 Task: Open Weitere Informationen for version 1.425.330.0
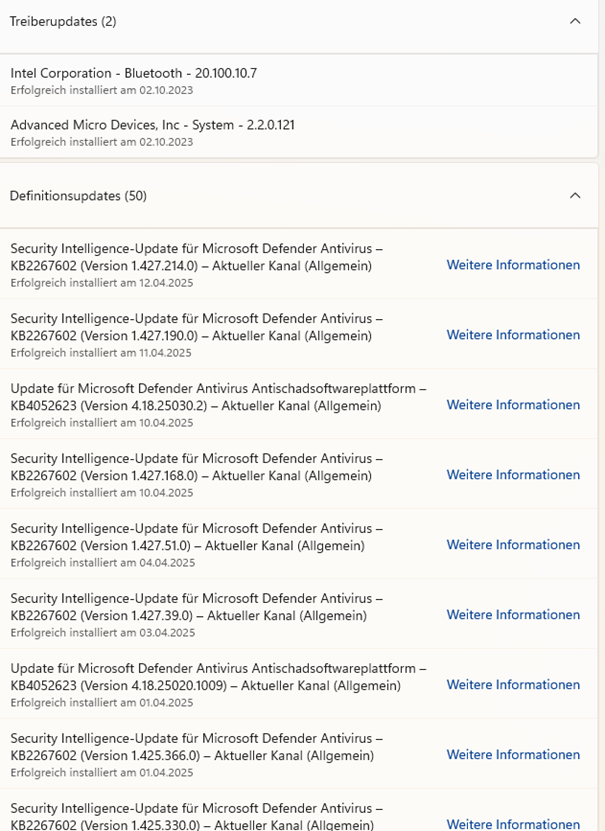click(x=513, y=824)
